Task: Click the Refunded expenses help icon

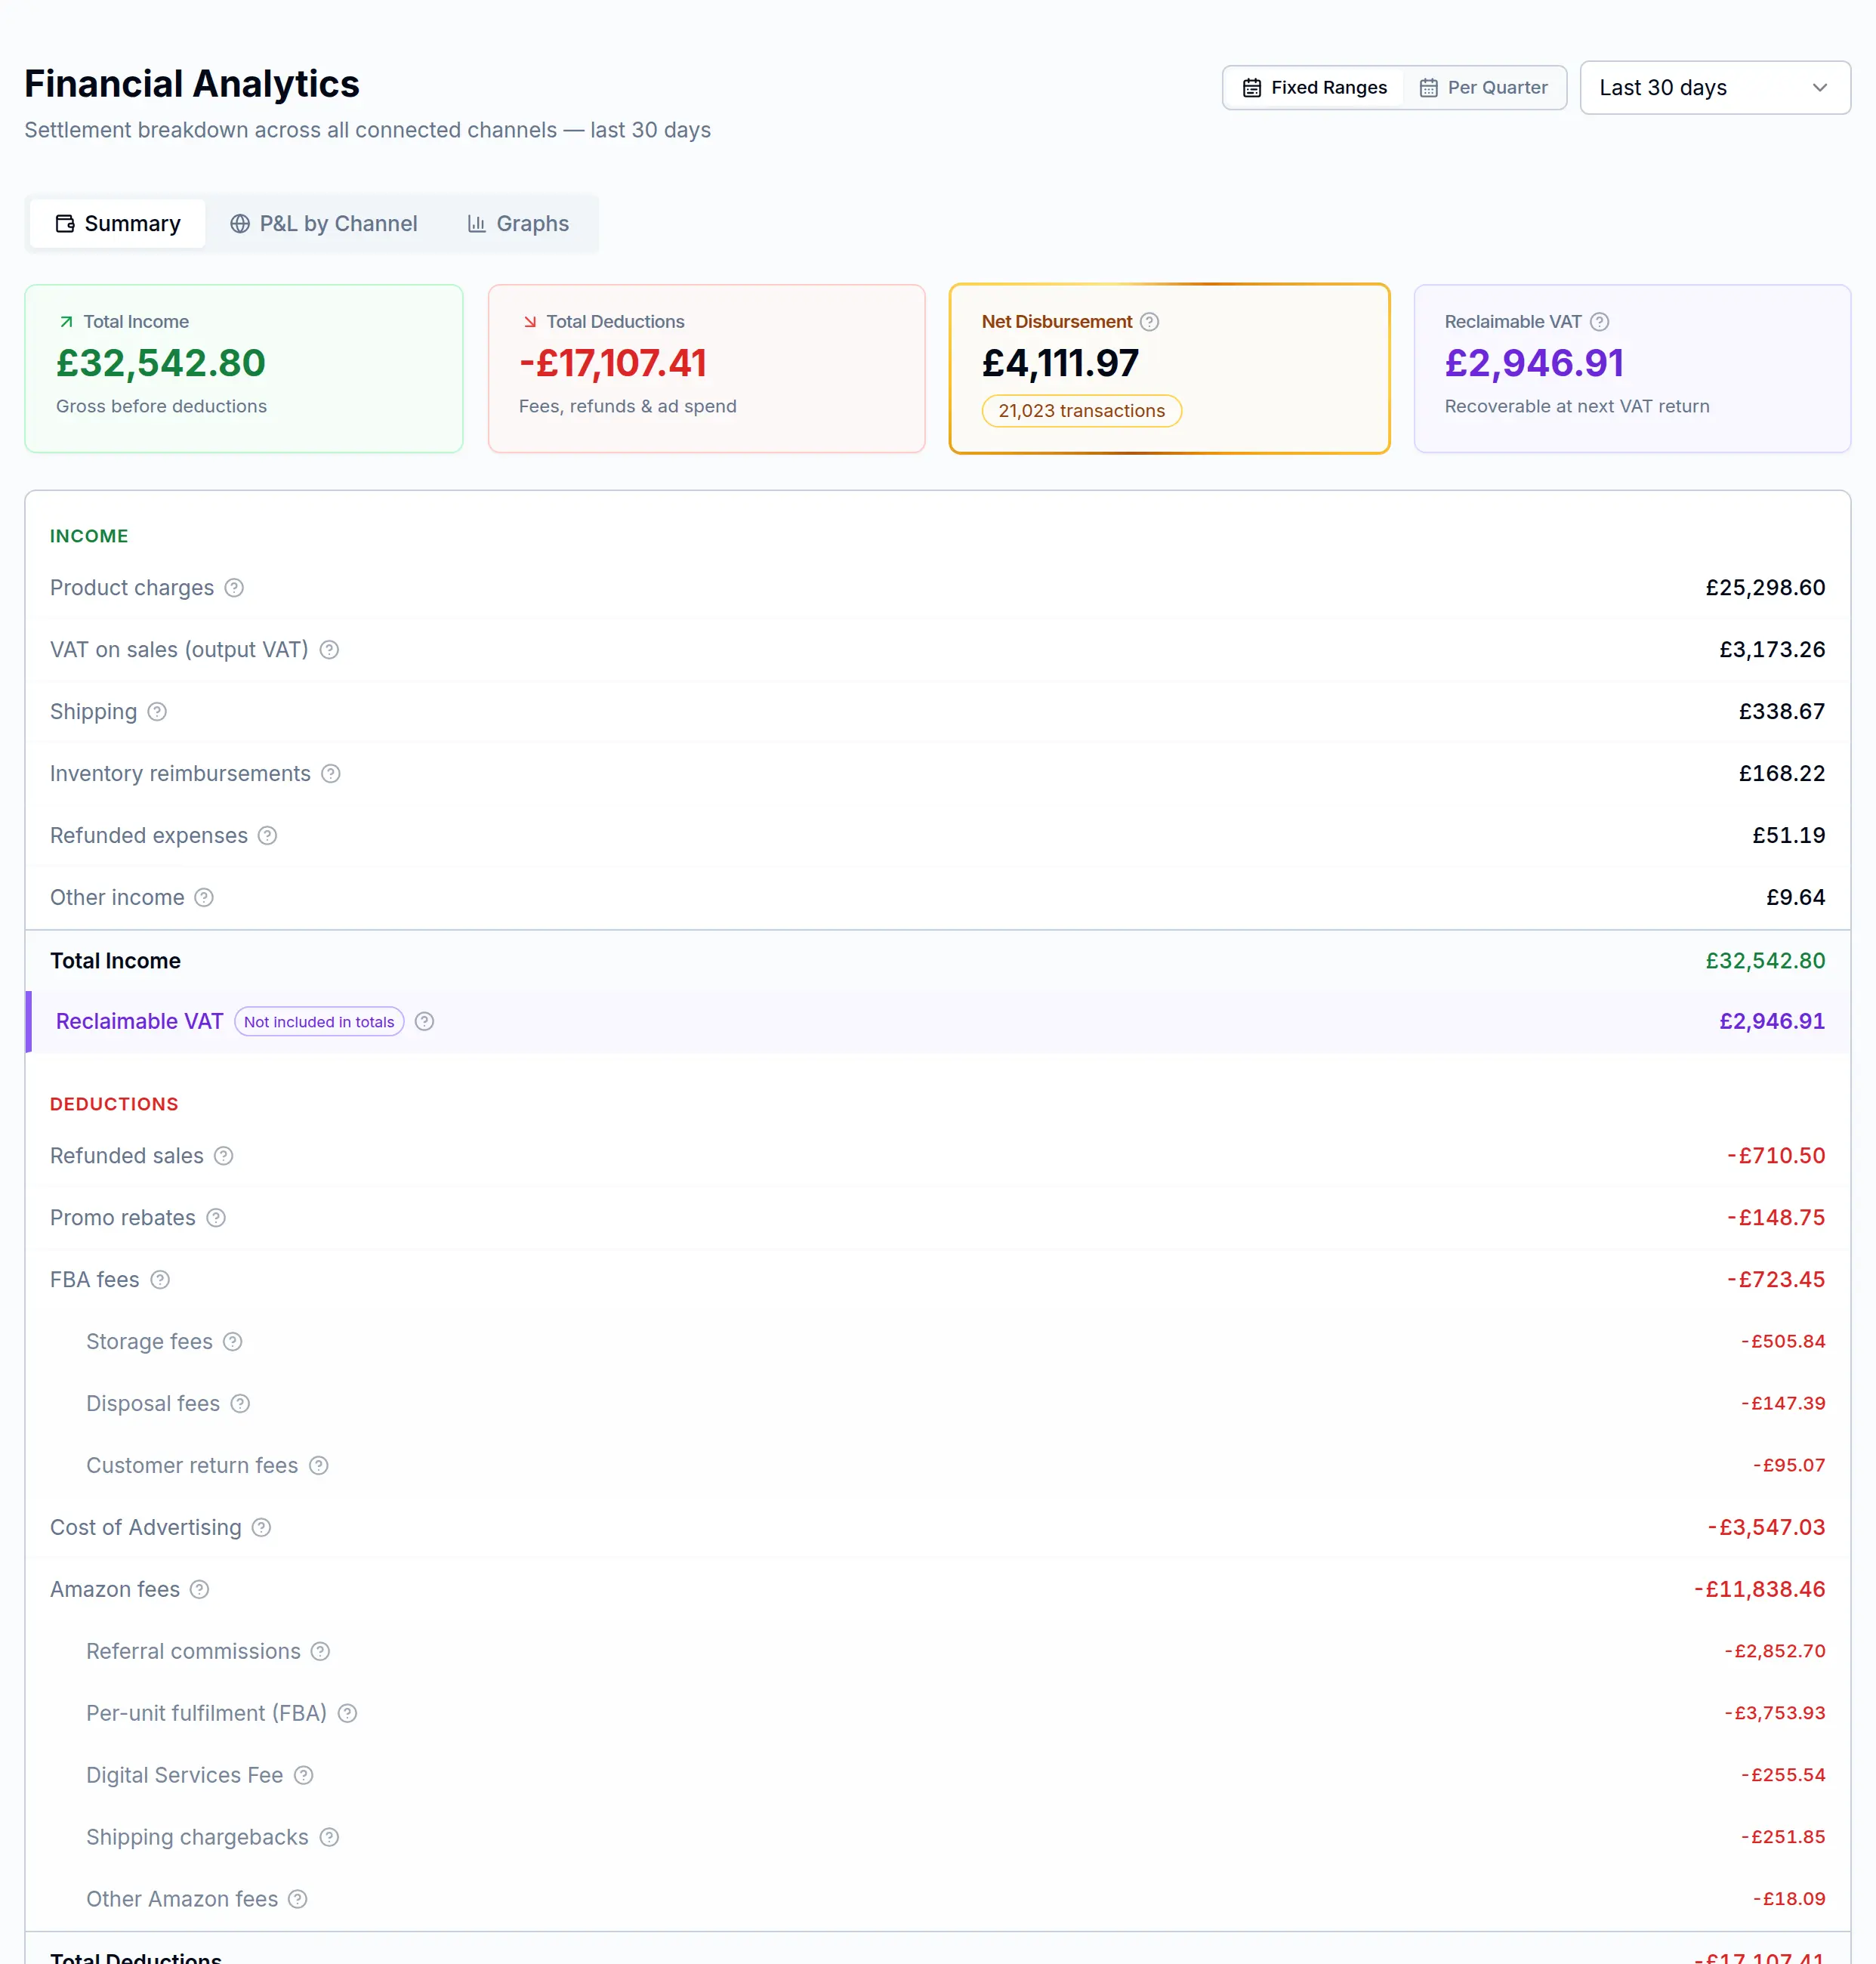Action: click(267, 836)
